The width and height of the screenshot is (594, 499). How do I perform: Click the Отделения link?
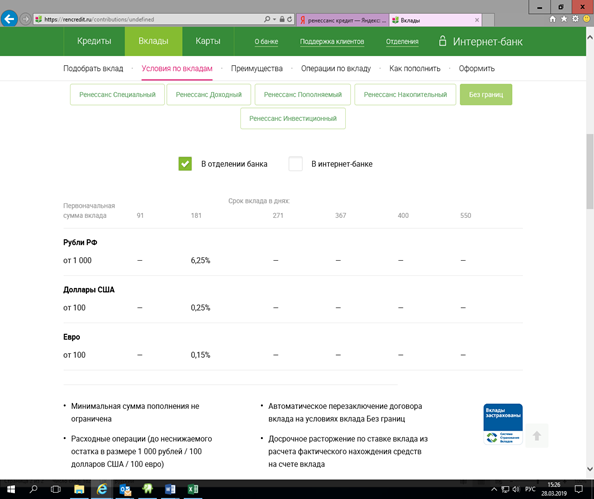point(402,41)
